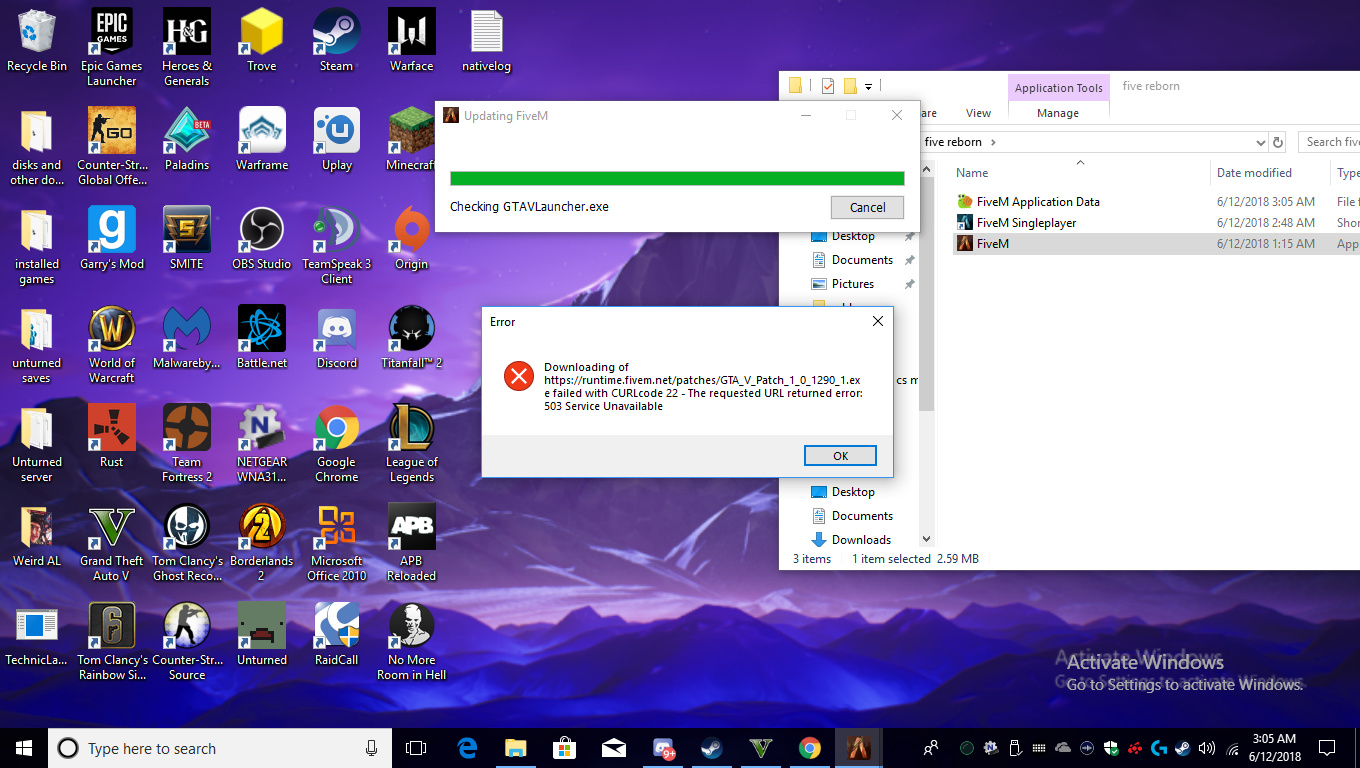Dismiss the error dialog with OK
This screenshot has height=768, width=1360.
click(840, 455)
